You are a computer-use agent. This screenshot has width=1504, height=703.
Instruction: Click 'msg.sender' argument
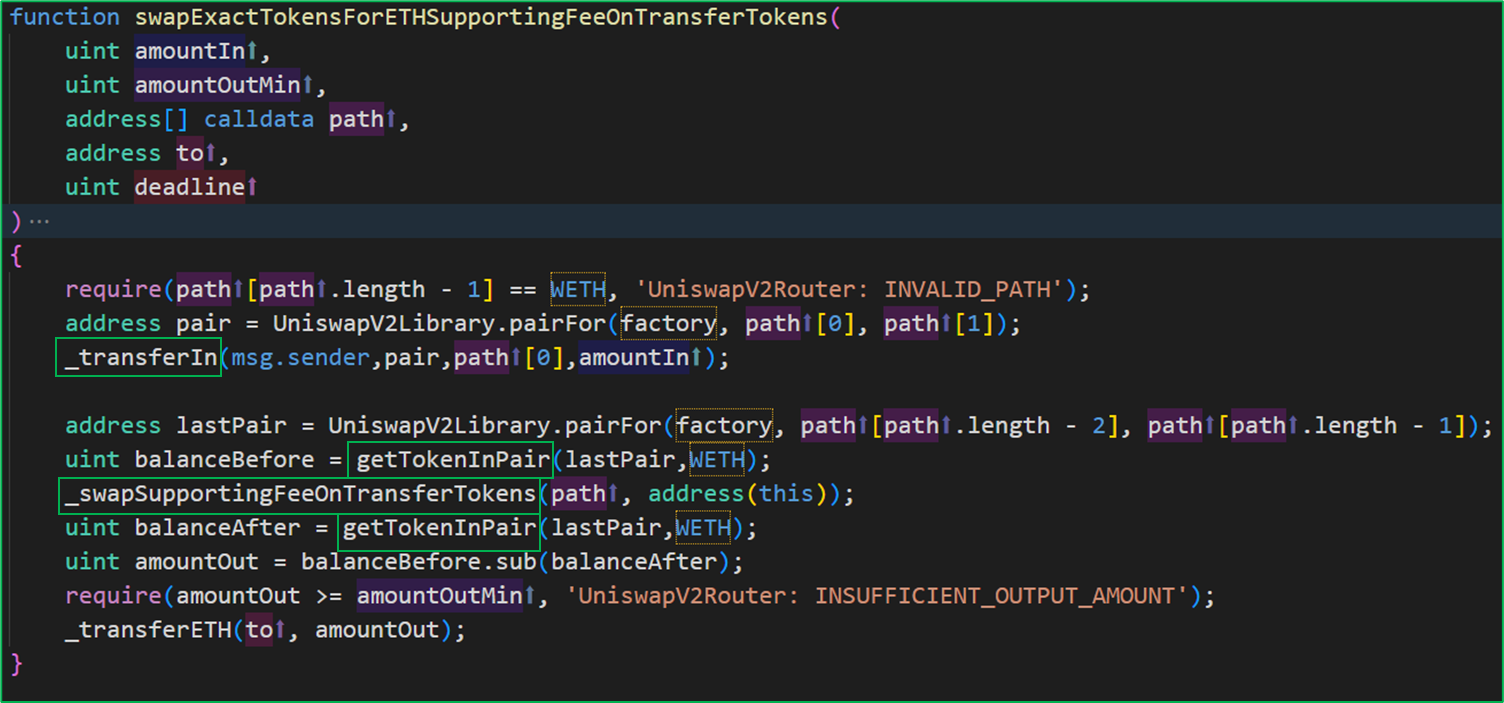[300, 358]
